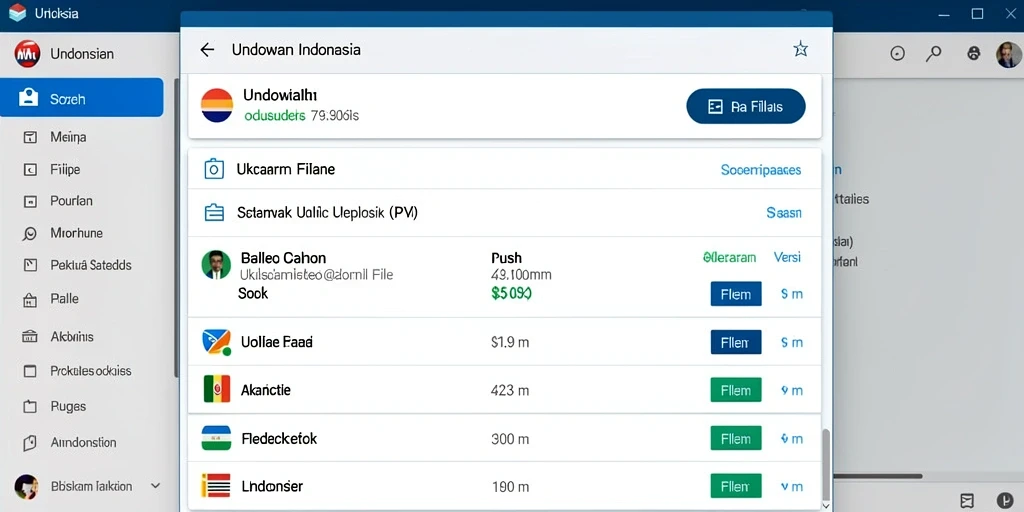Expand the dropdown in Fledeckefok row
Viewport: 1024px width, 512px height.
click(792, 439)
